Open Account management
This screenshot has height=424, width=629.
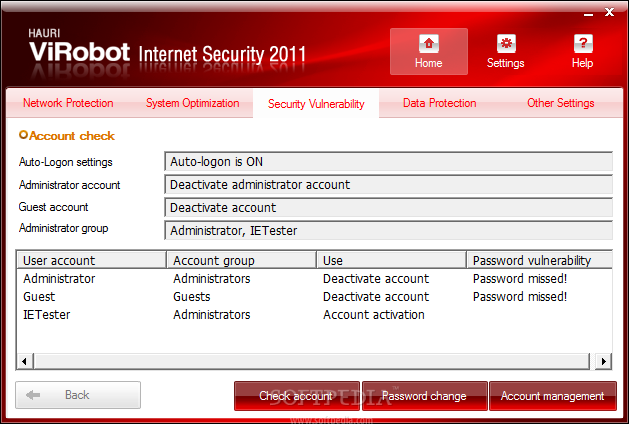click(x=552, y=396)
